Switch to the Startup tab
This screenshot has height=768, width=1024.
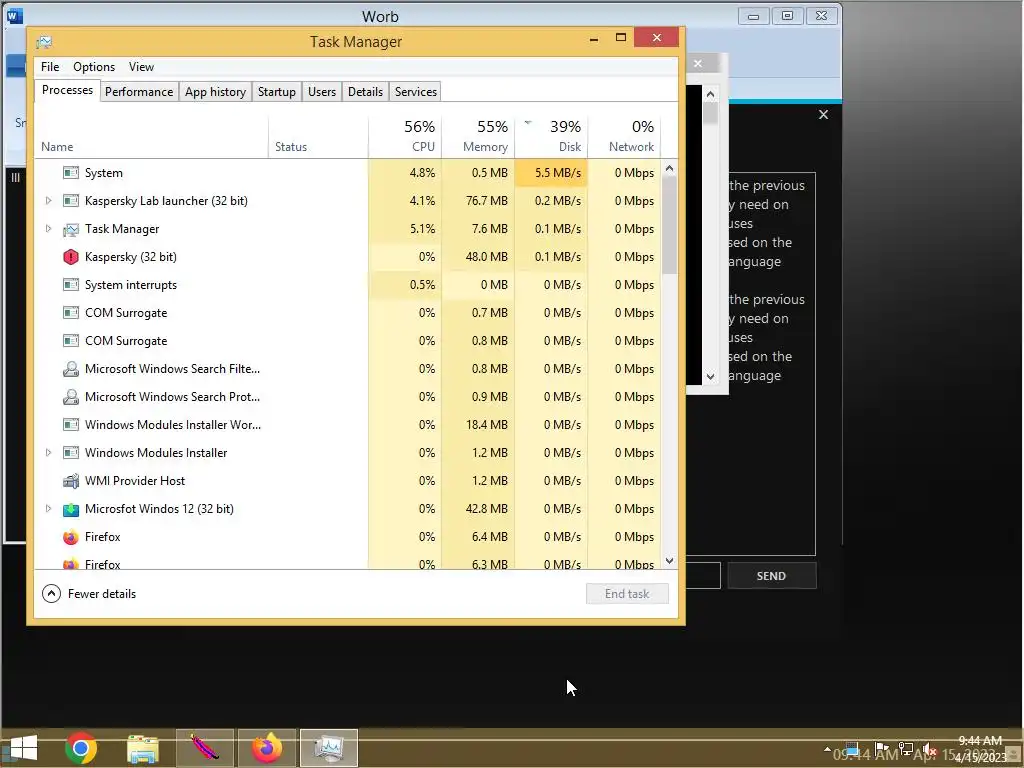point(277,92)
